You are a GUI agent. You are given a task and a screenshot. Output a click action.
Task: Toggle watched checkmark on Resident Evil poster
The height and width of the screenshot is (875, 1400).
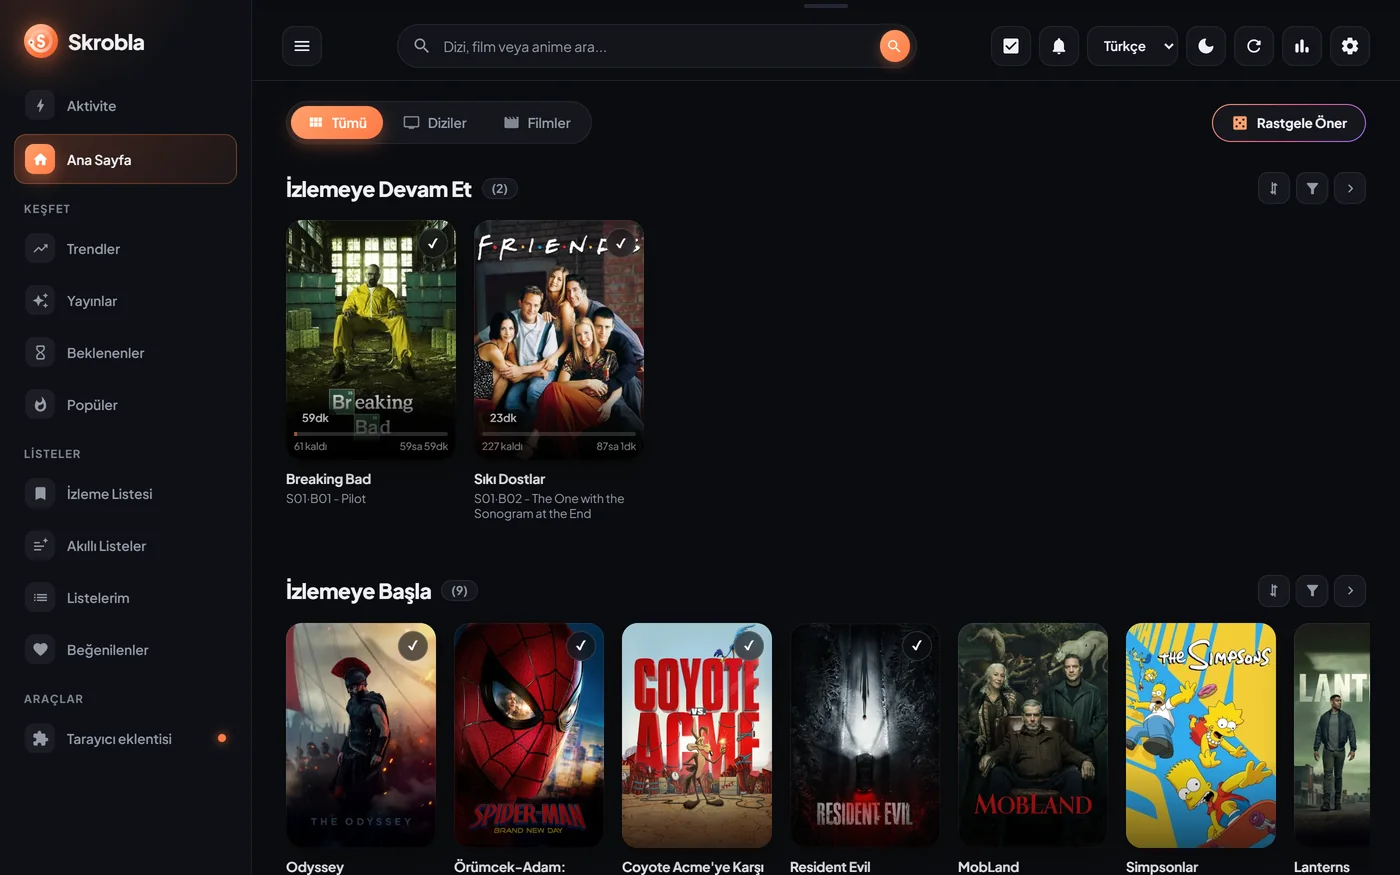[x=917, y=646]
